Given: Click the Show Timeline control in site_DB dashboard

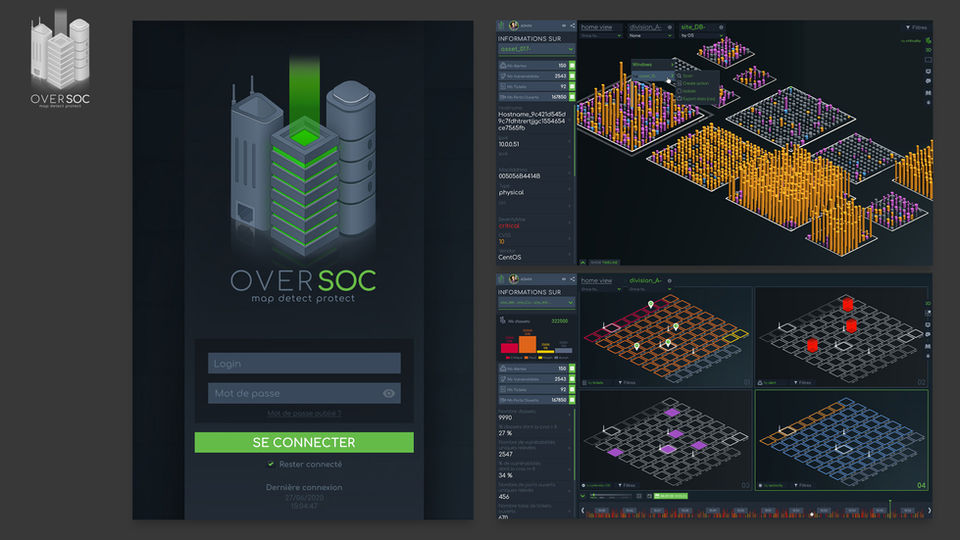Looking at the screenshot, I should (604, 262).
